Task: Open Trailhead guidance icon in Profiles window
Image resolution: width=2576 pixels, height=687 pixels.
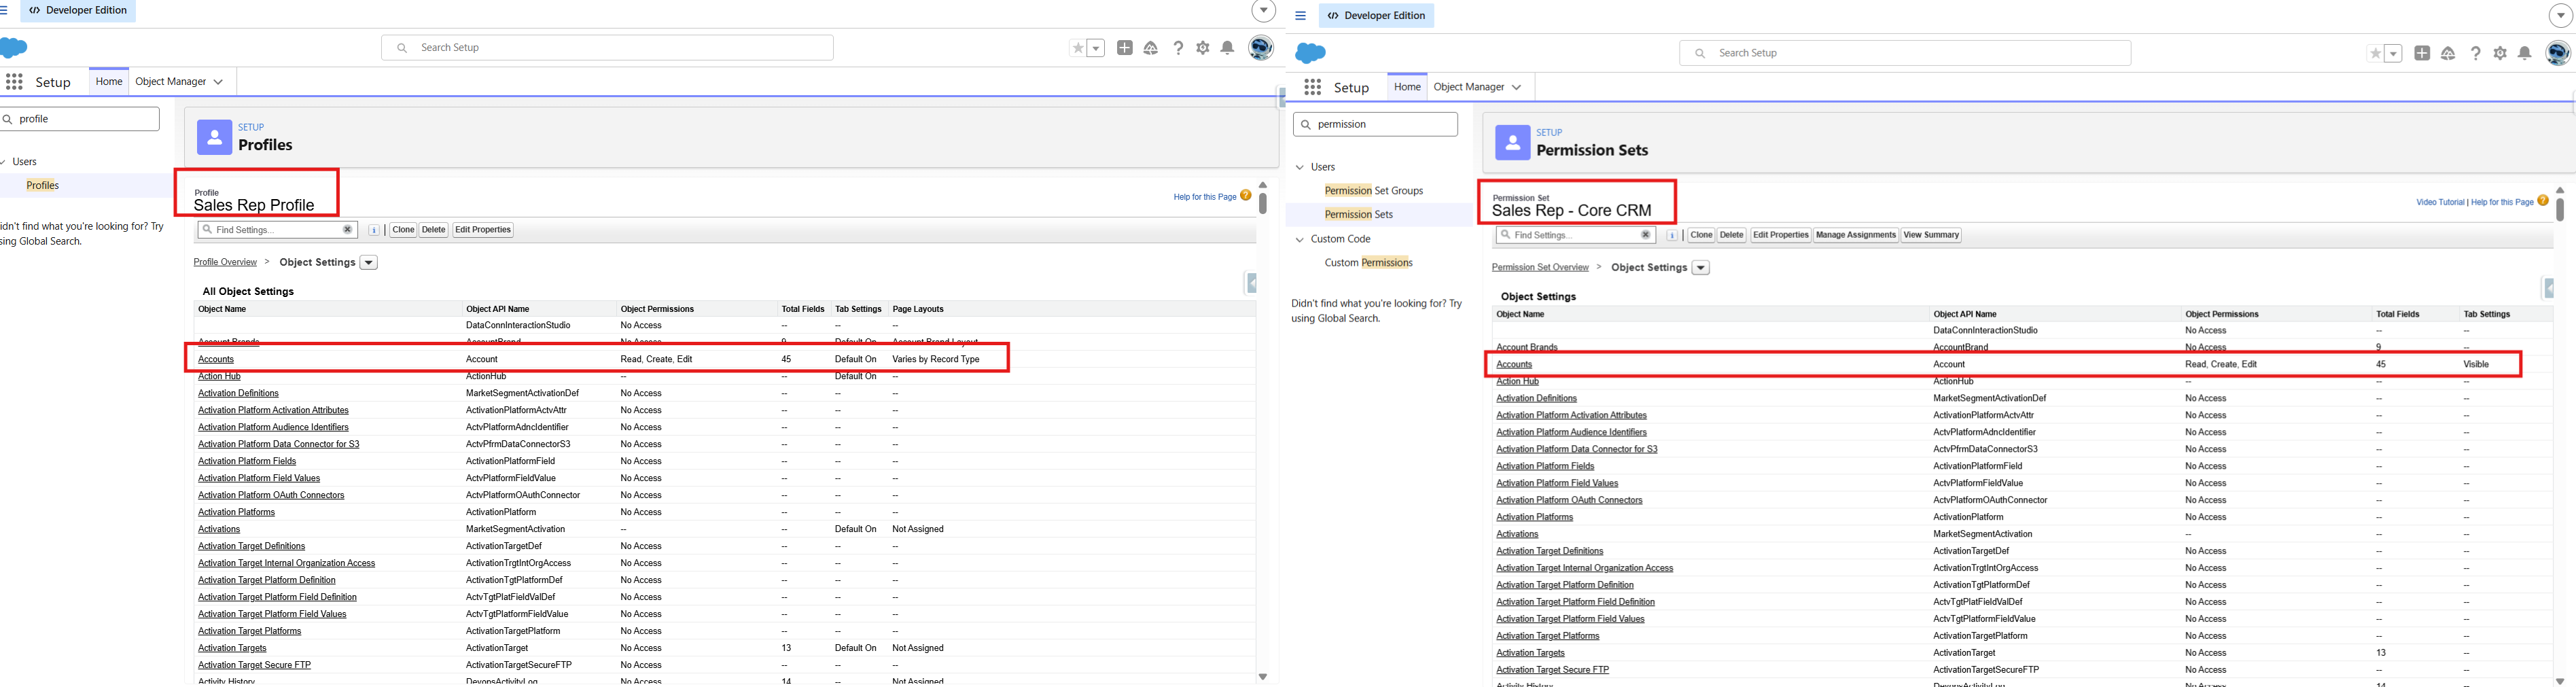Action: tap(1151, 48)
